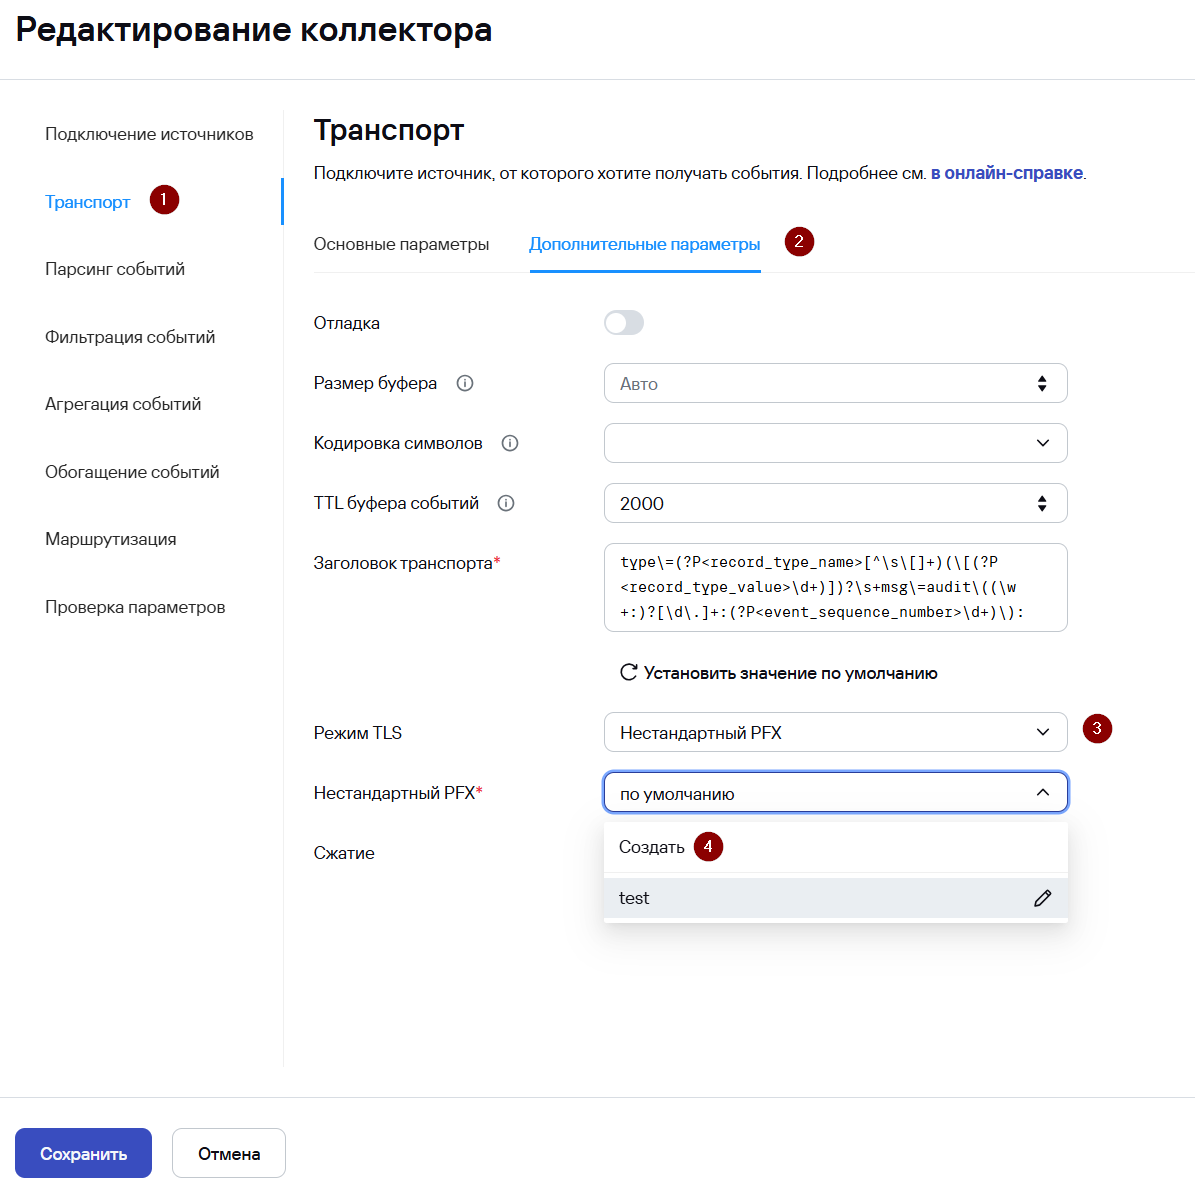Image resolution: width=1195 pixels, height=1192 pixels.
Task: Click the info icon beside TTL буфера событий
Action: 506,503
